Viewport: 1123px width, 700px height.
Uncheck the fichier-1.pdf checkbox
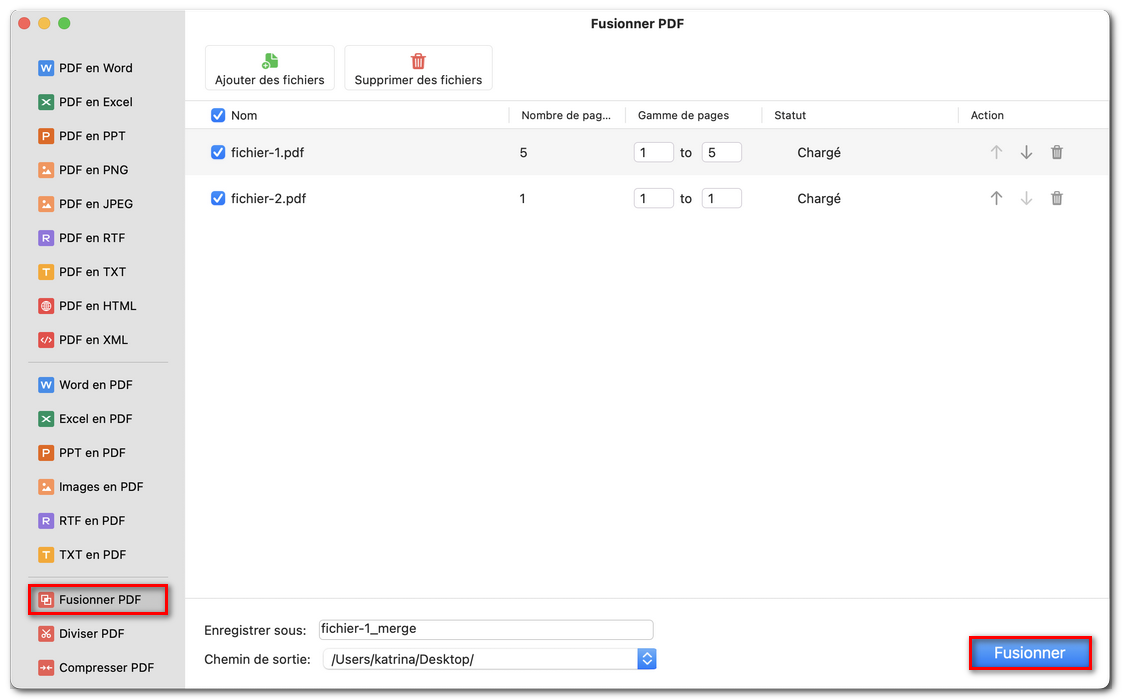217,152
